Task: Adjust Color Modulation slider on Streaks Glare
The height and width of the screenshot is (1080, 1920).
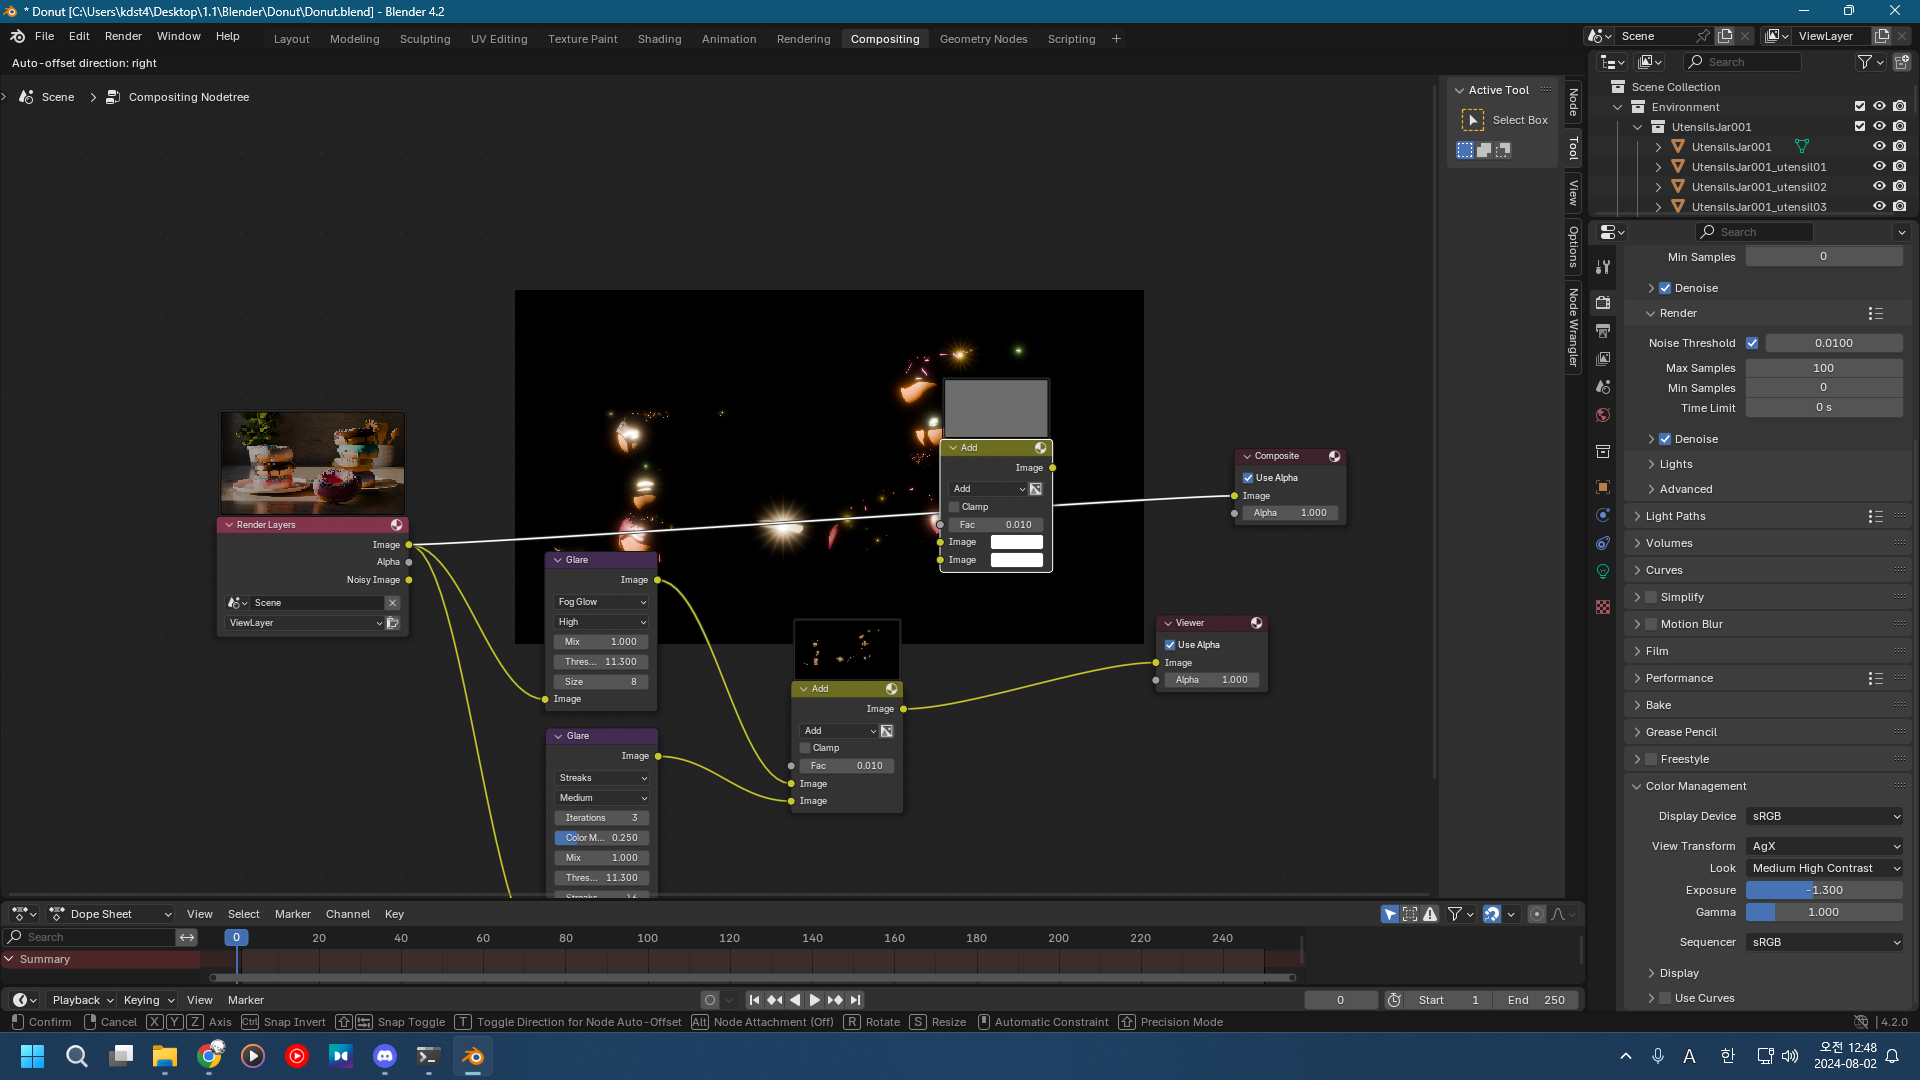Action: (x=602, y=838)
